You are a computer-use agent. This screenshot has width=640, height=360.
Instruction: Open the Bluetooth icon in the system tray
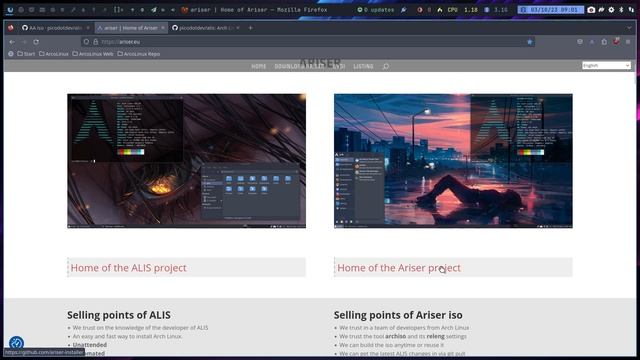[621, 9]
